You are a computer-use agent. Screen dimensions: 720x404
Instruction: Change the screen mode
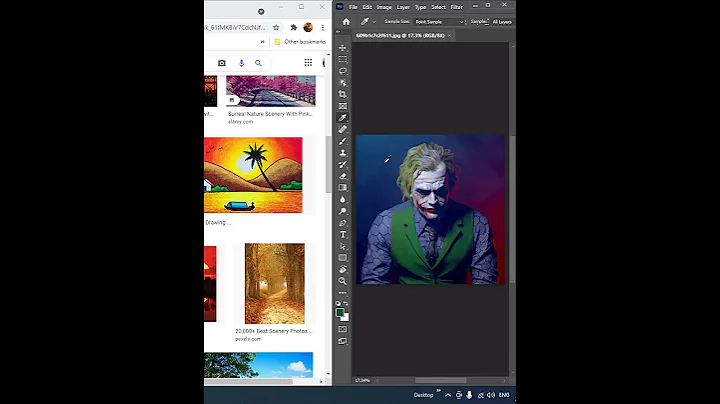click(343, 341)
